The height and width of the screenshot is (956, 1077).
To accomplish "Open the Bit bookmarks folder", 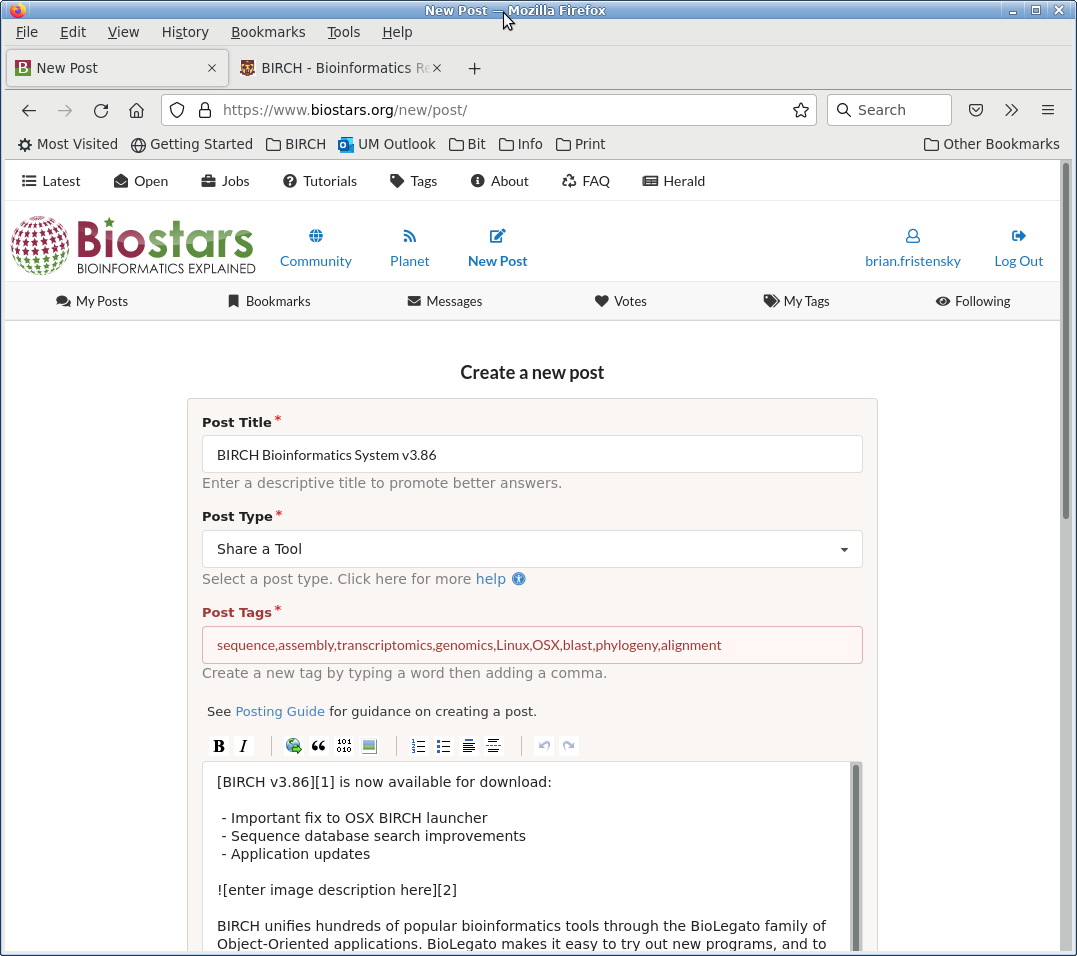I will [467, 144].
